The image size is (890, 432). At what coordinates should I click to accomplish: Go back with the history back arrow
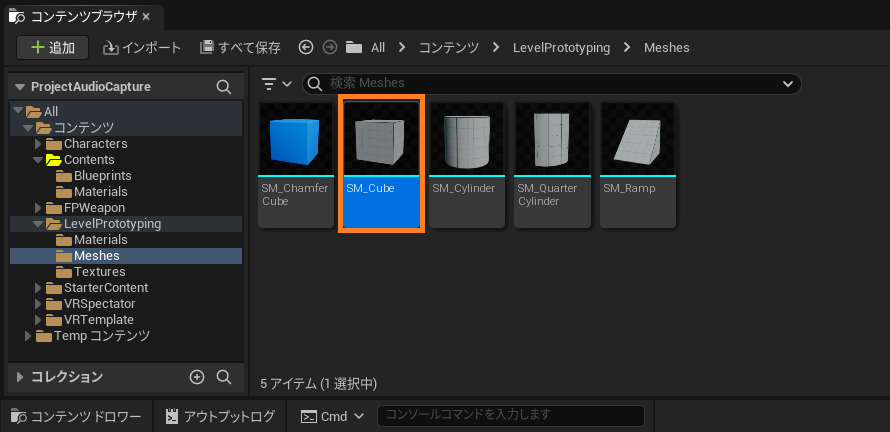(x=306, y=48)
